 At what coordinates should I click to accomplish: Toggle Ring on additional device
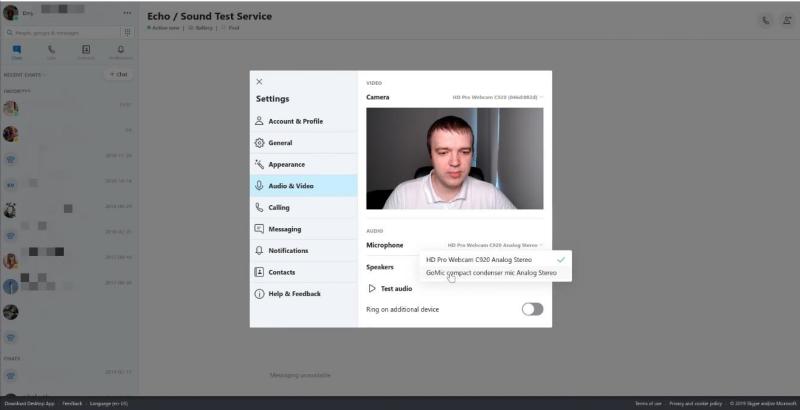coord(532,309)
